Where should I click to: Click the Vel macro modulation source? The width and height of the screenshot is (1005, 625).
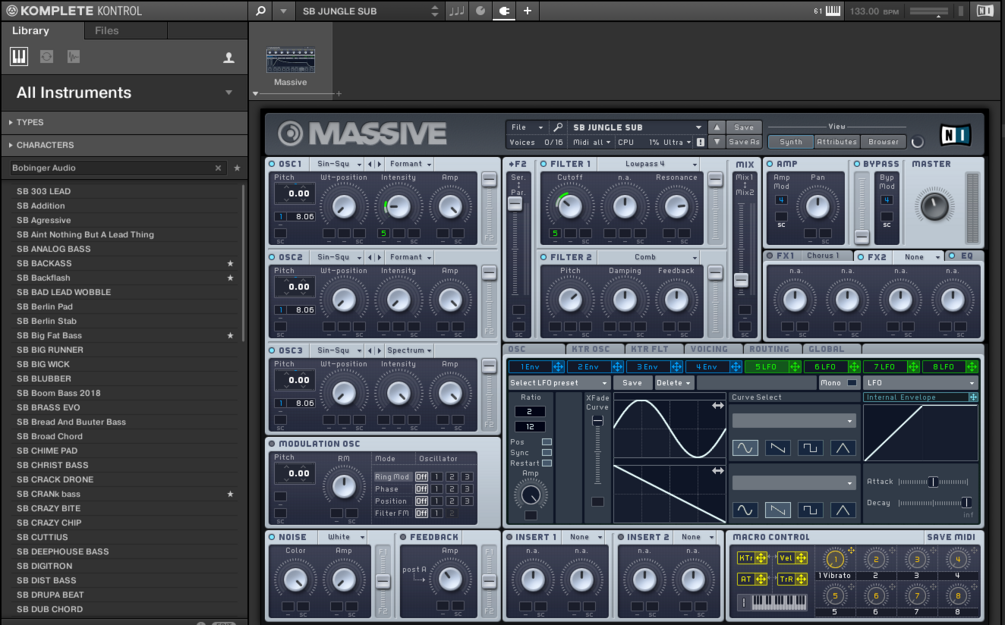coord(793,558)
